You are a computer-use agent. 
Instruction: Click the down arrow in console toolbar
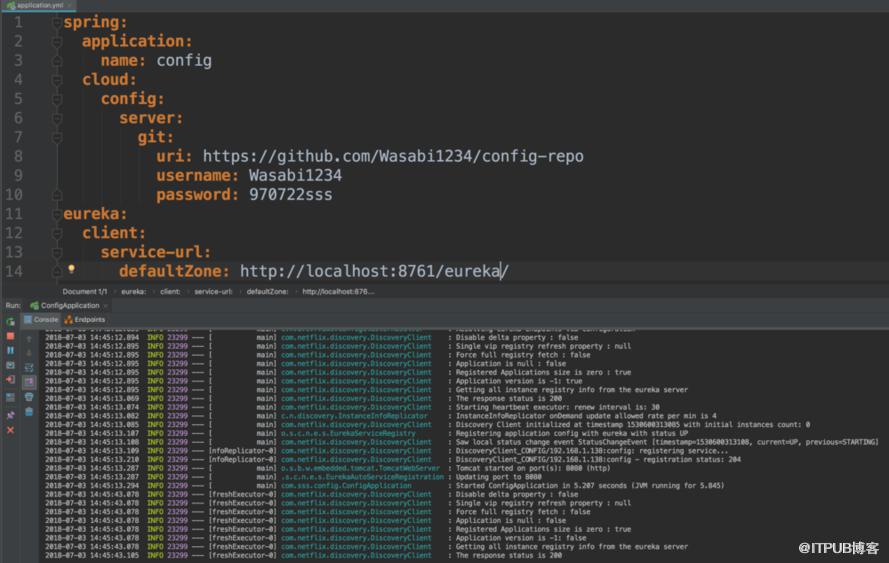(29, 353)
